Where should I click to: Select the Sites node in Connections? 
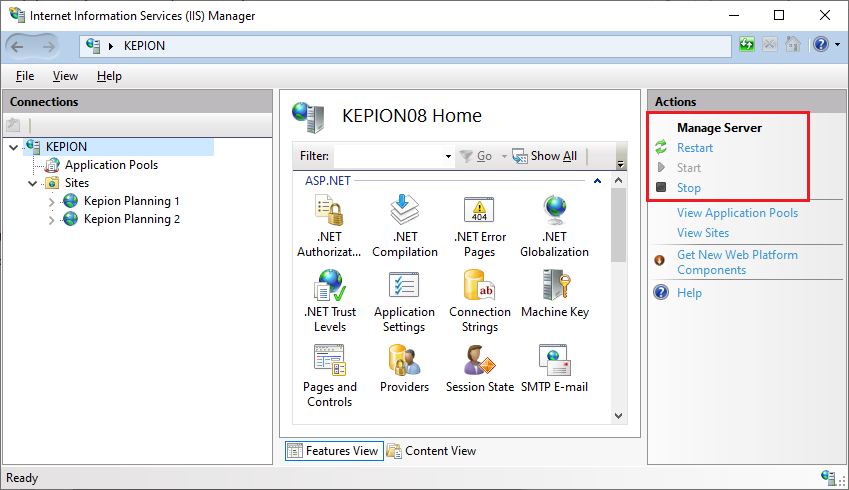point(77,183)
